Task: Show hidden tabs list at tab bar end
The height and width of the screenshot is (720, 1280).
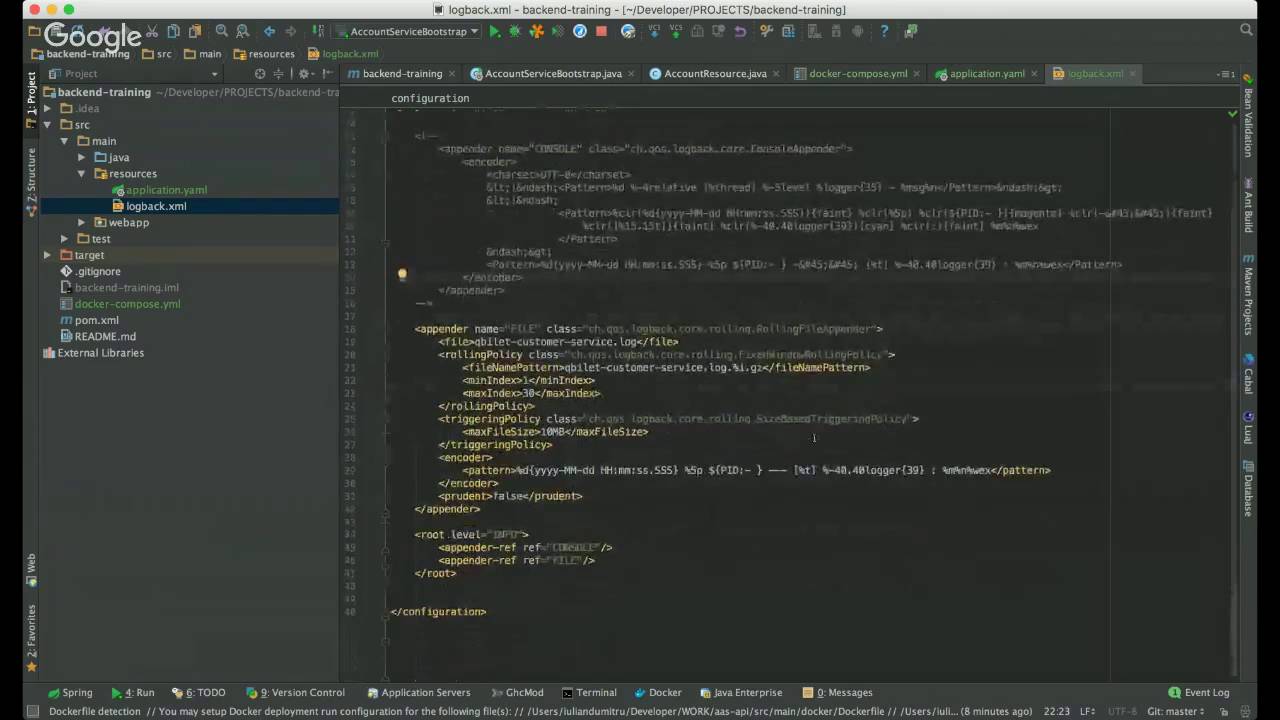Action: point(1225,74)
